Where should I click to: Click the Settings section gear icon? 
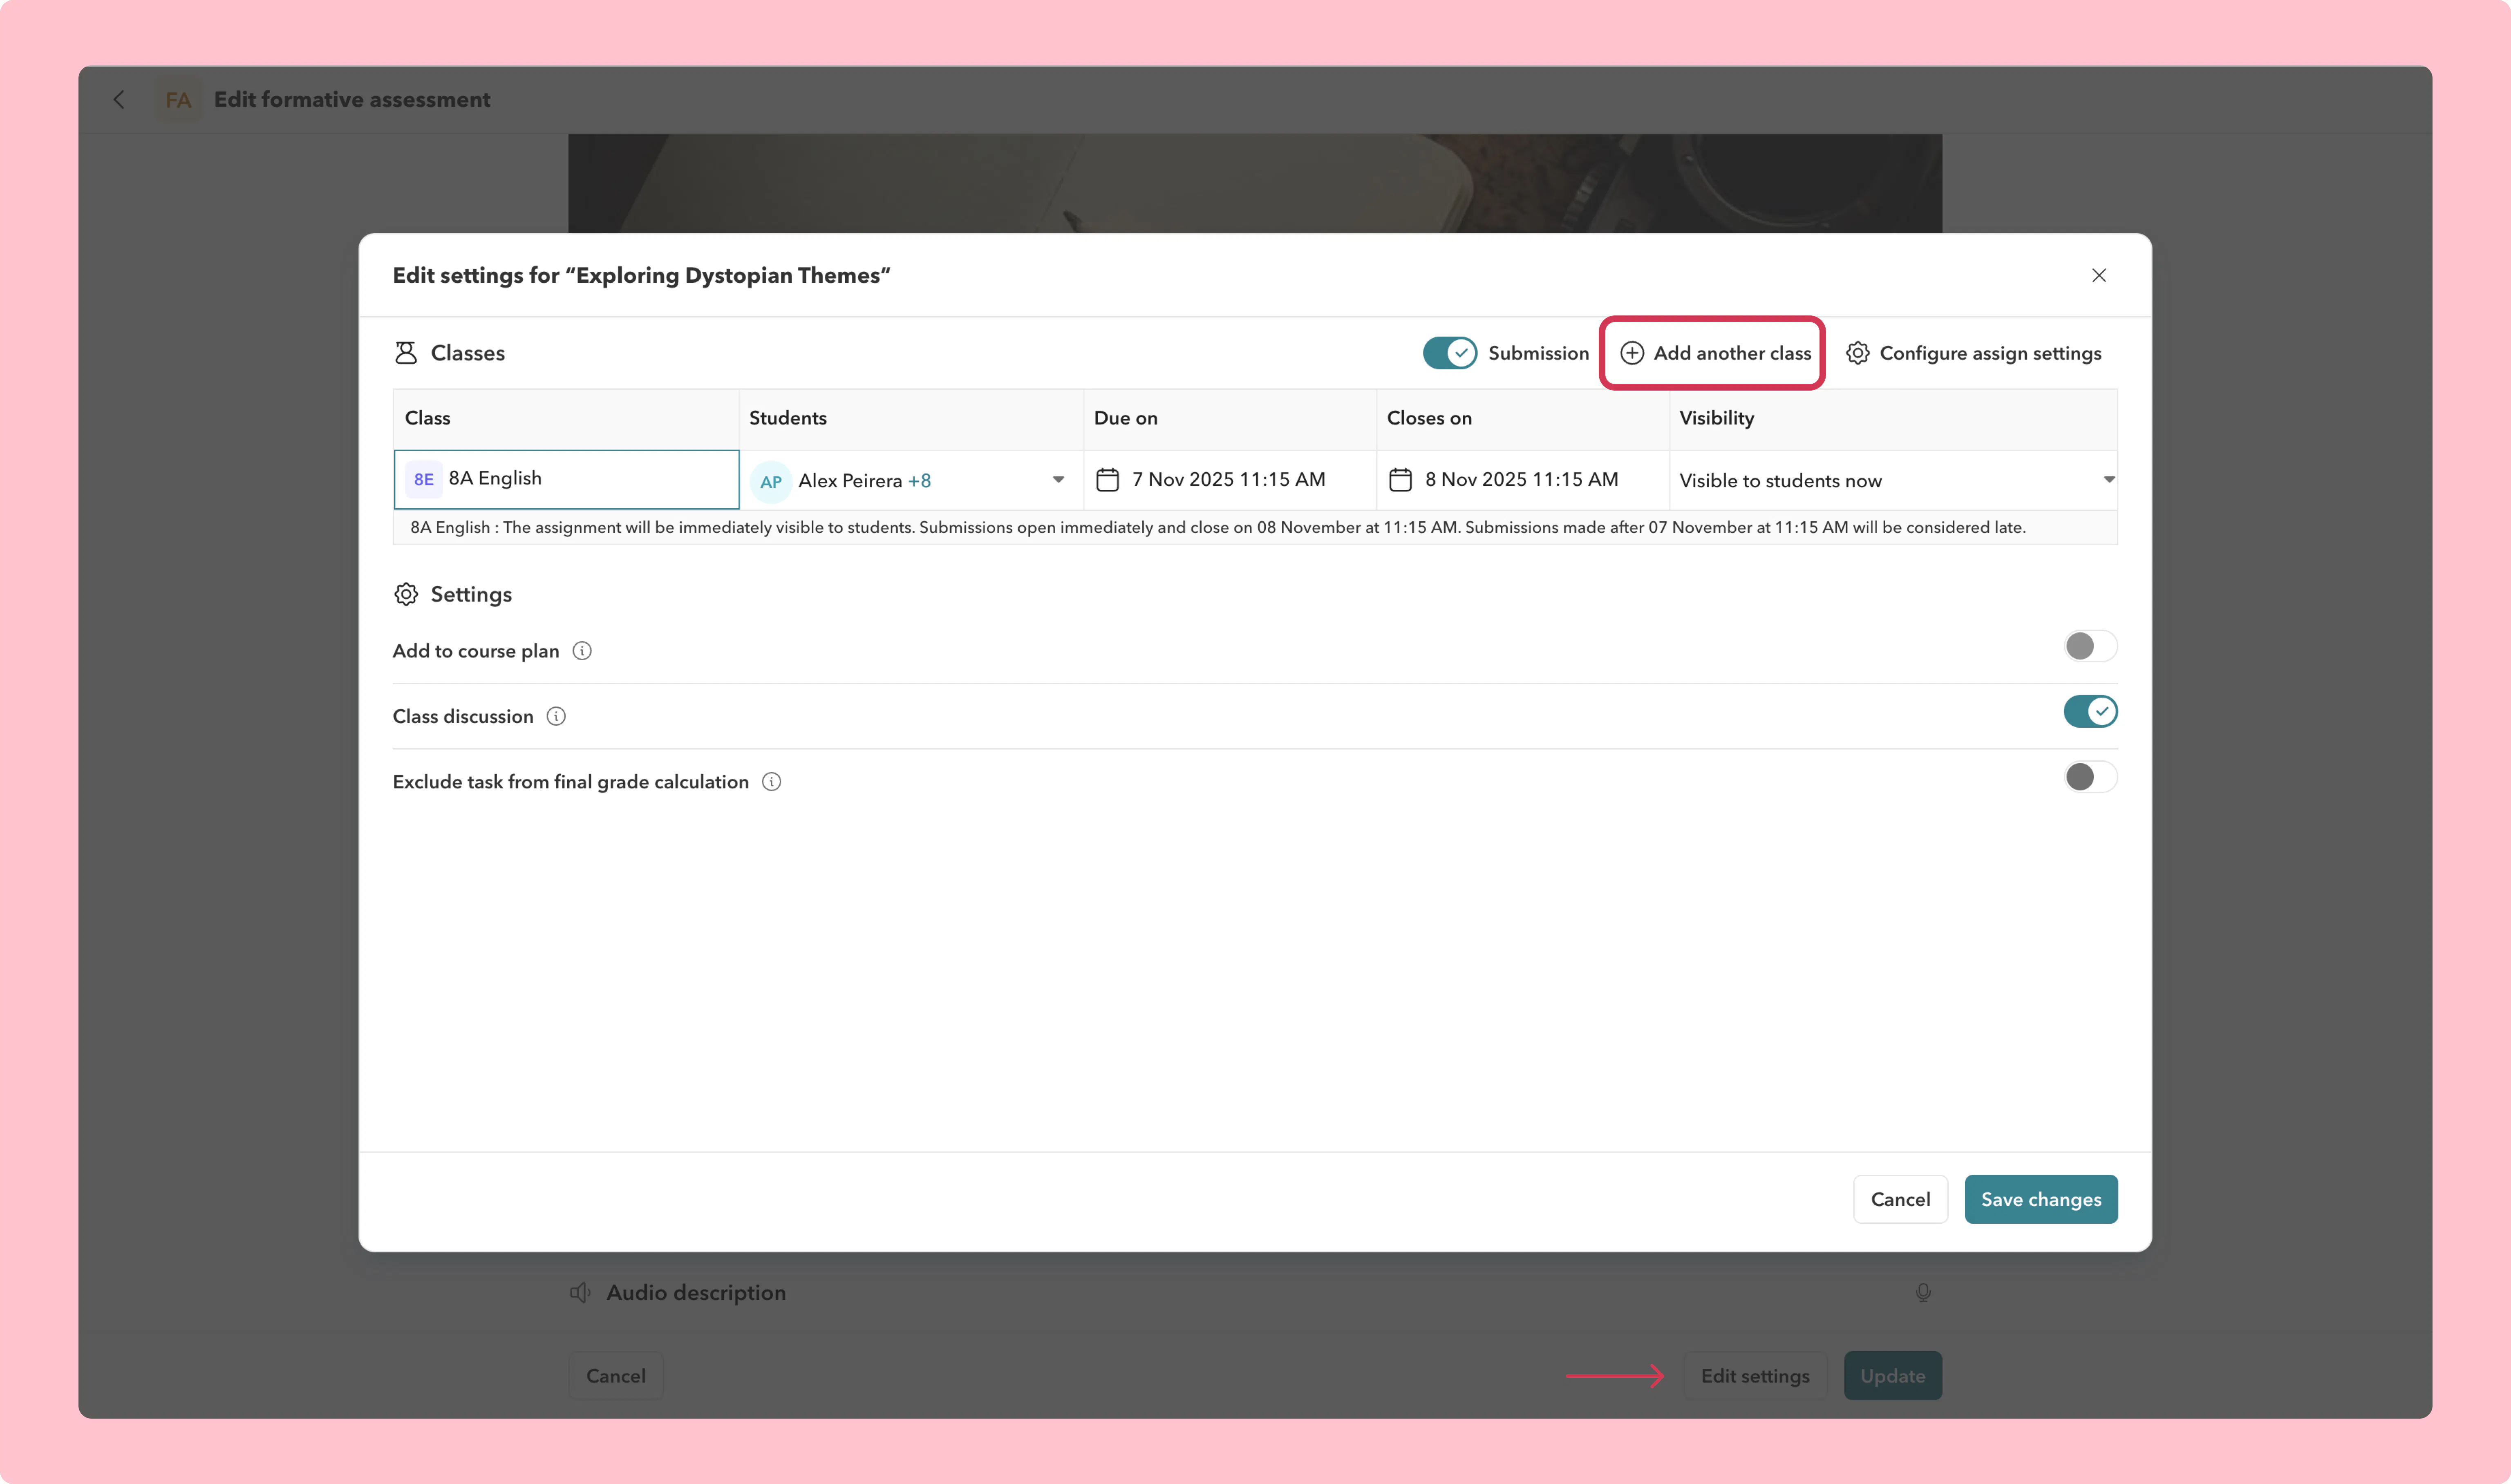click(x=405, y=594)
